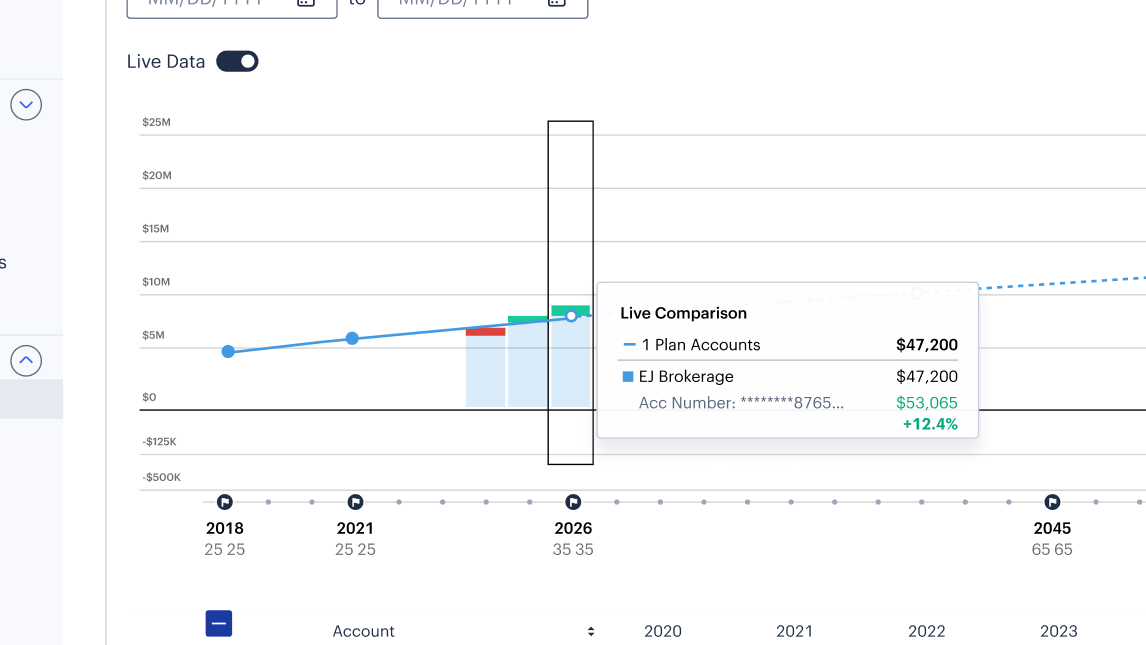The width and height of the screenshot is (1146, 645).
Task: Click the 2018 flag milestone icon
Action: (224, 502)
